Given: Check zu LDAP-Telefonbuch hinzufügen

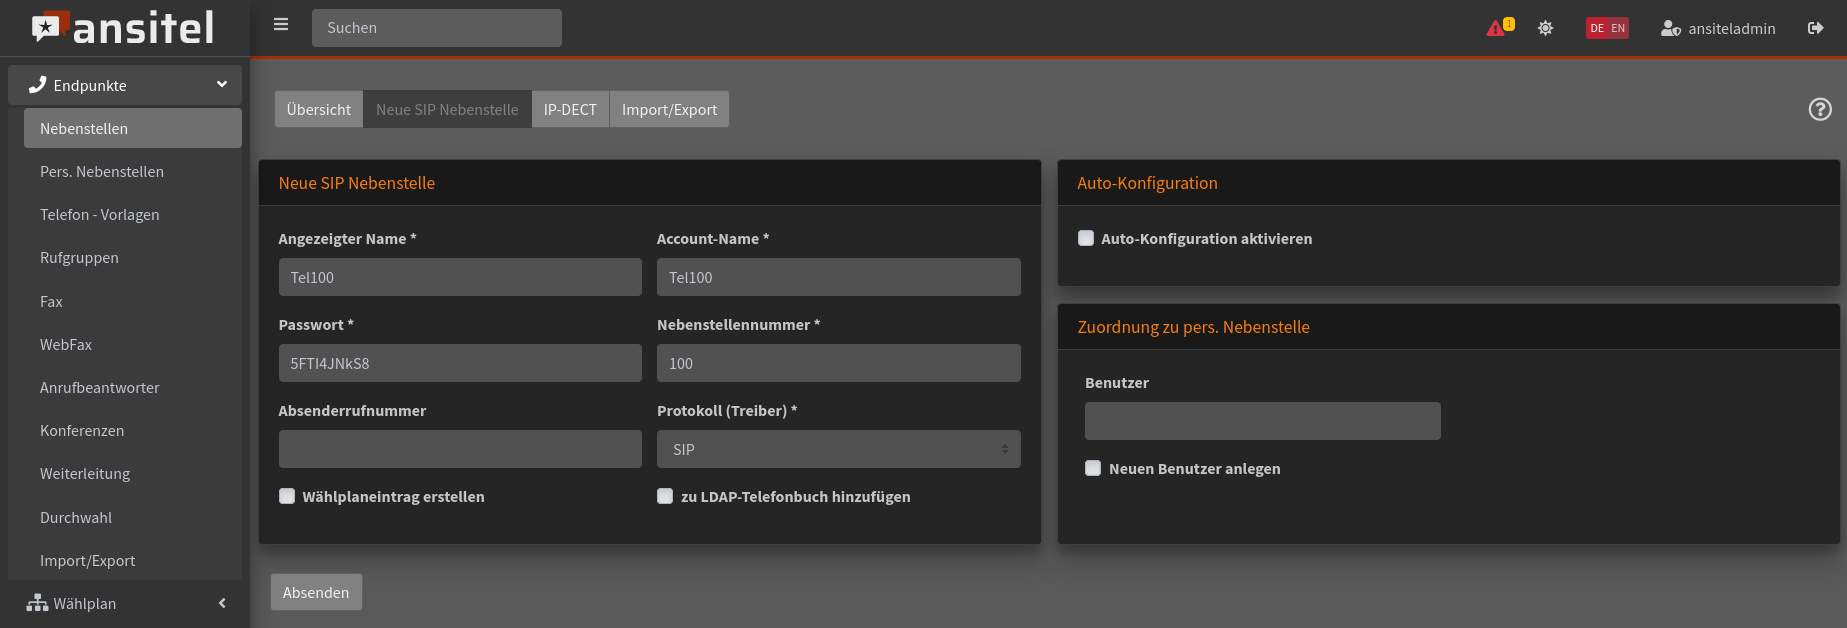Looking at the screenshot, I should coord(665,496).
